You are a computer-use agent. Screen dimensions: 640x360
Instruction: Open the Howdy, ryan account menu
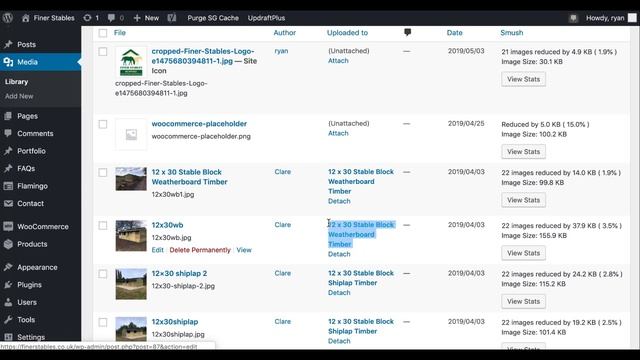(605, 18)
